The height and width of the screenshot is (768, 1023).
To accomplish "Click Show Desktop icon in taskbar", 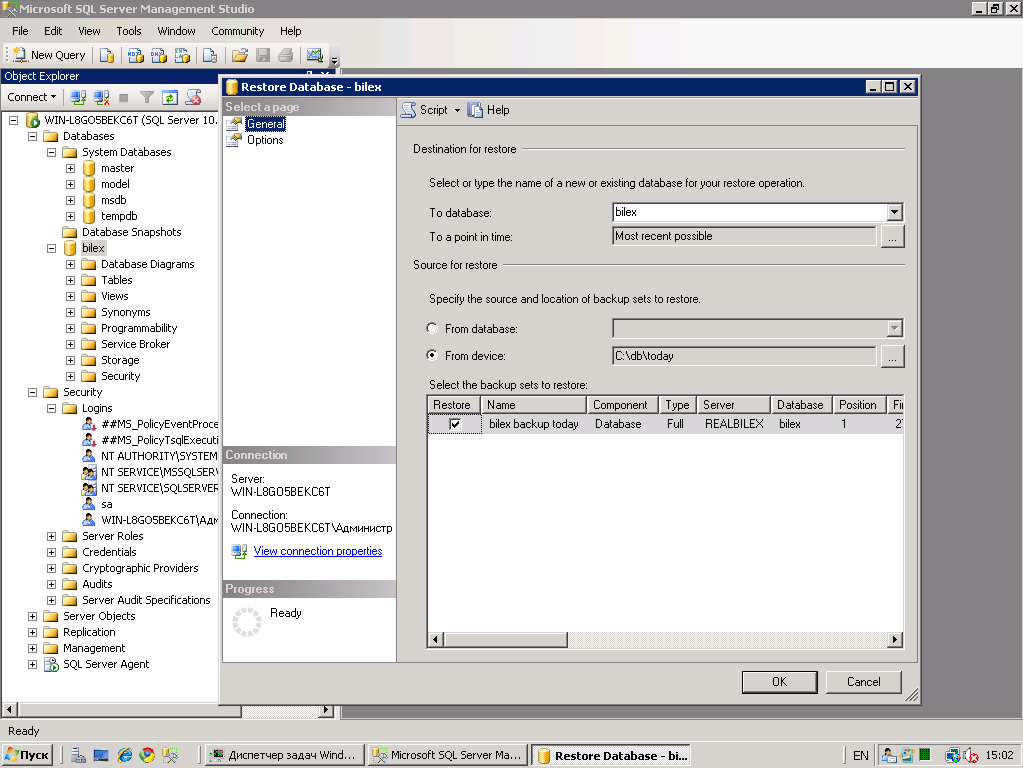I will tap(101, 755).
